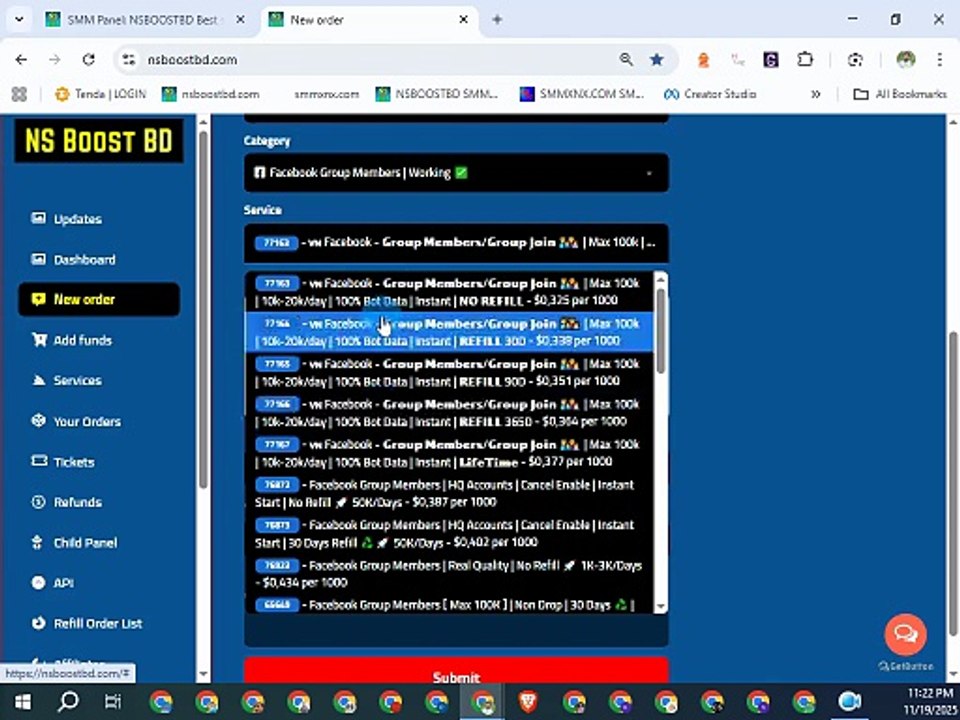Select service 77167 LifeTime option

(449, 453)
